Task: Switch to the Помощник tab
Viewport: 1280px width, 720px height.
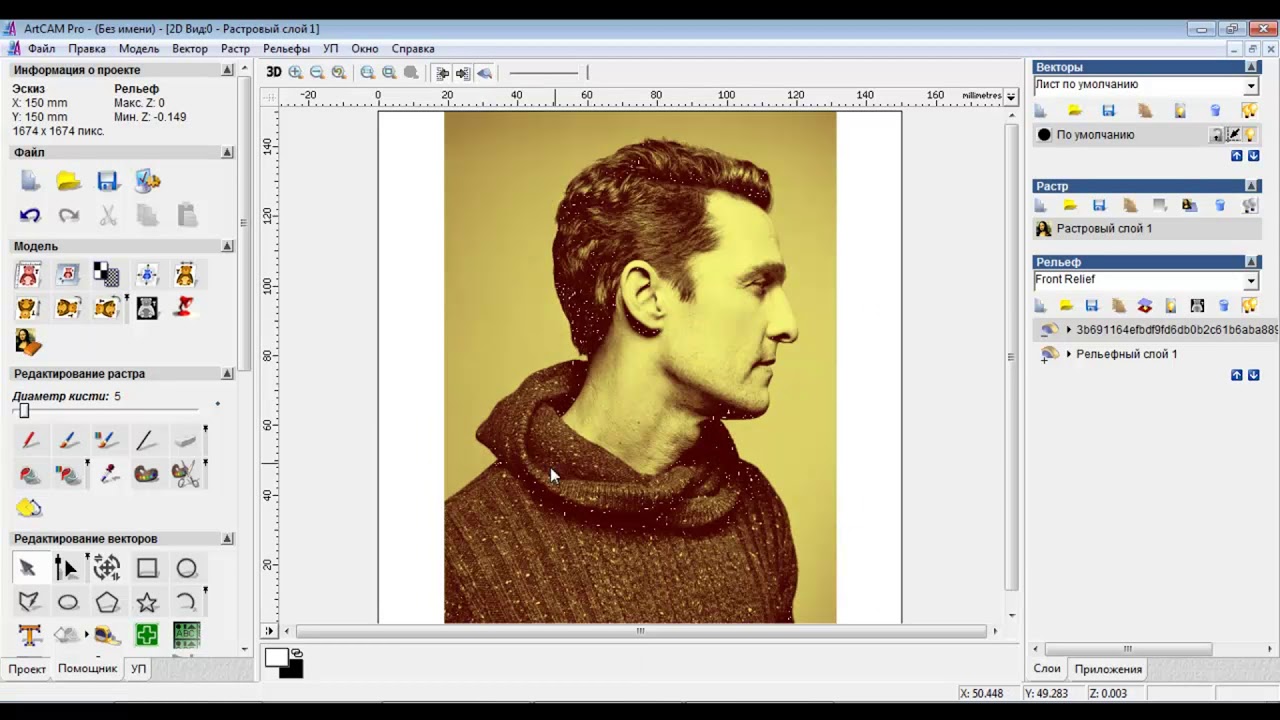Action: 87,668
